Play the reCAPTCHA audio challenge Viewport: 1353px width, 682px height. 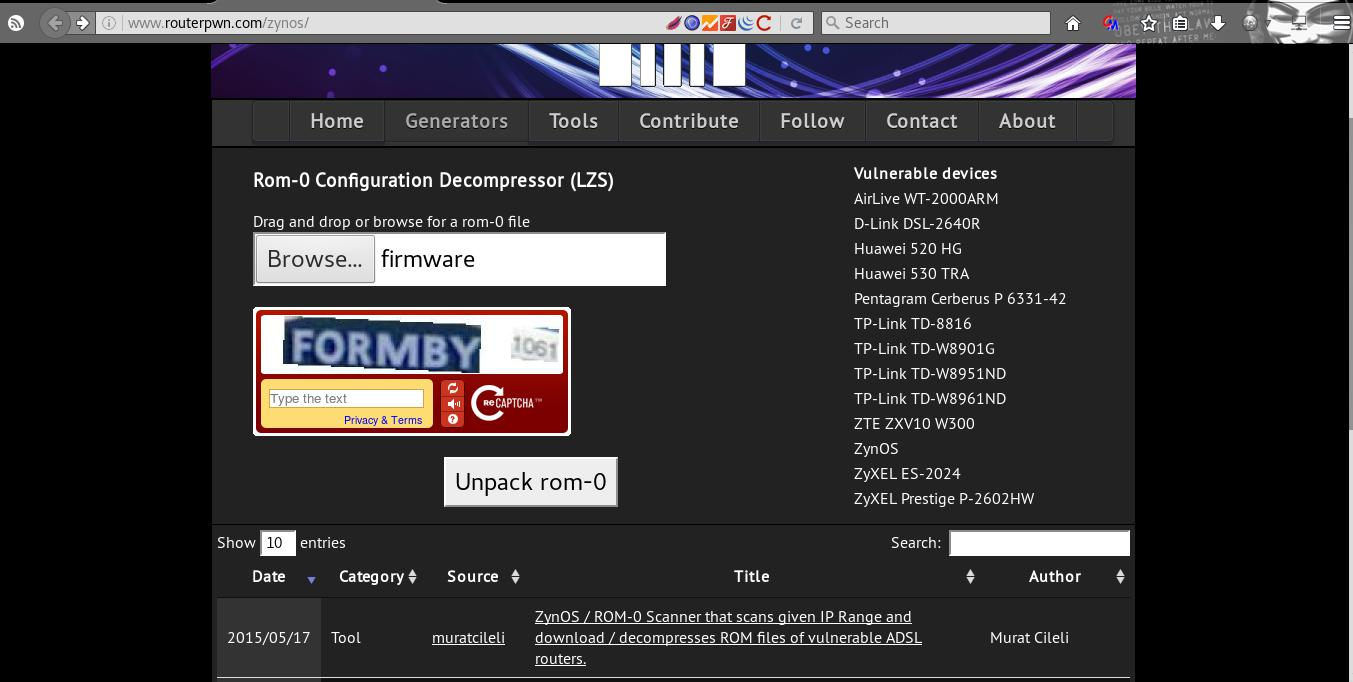453,404
